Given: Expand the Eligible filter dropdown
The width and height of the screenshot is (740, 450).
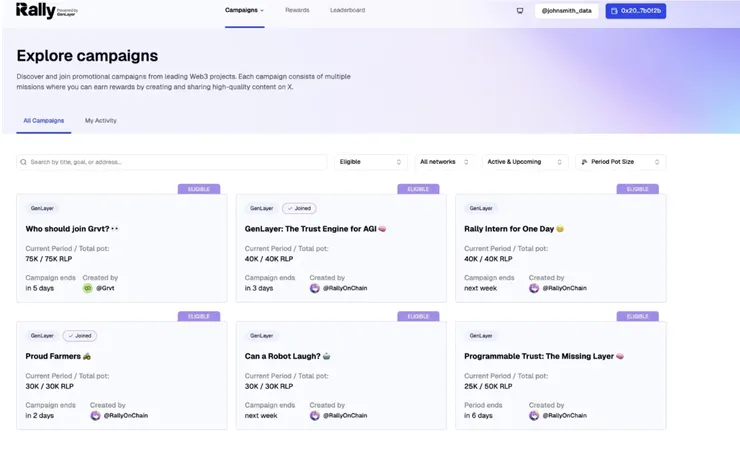Looking at the screenshot, I should 370,162.
